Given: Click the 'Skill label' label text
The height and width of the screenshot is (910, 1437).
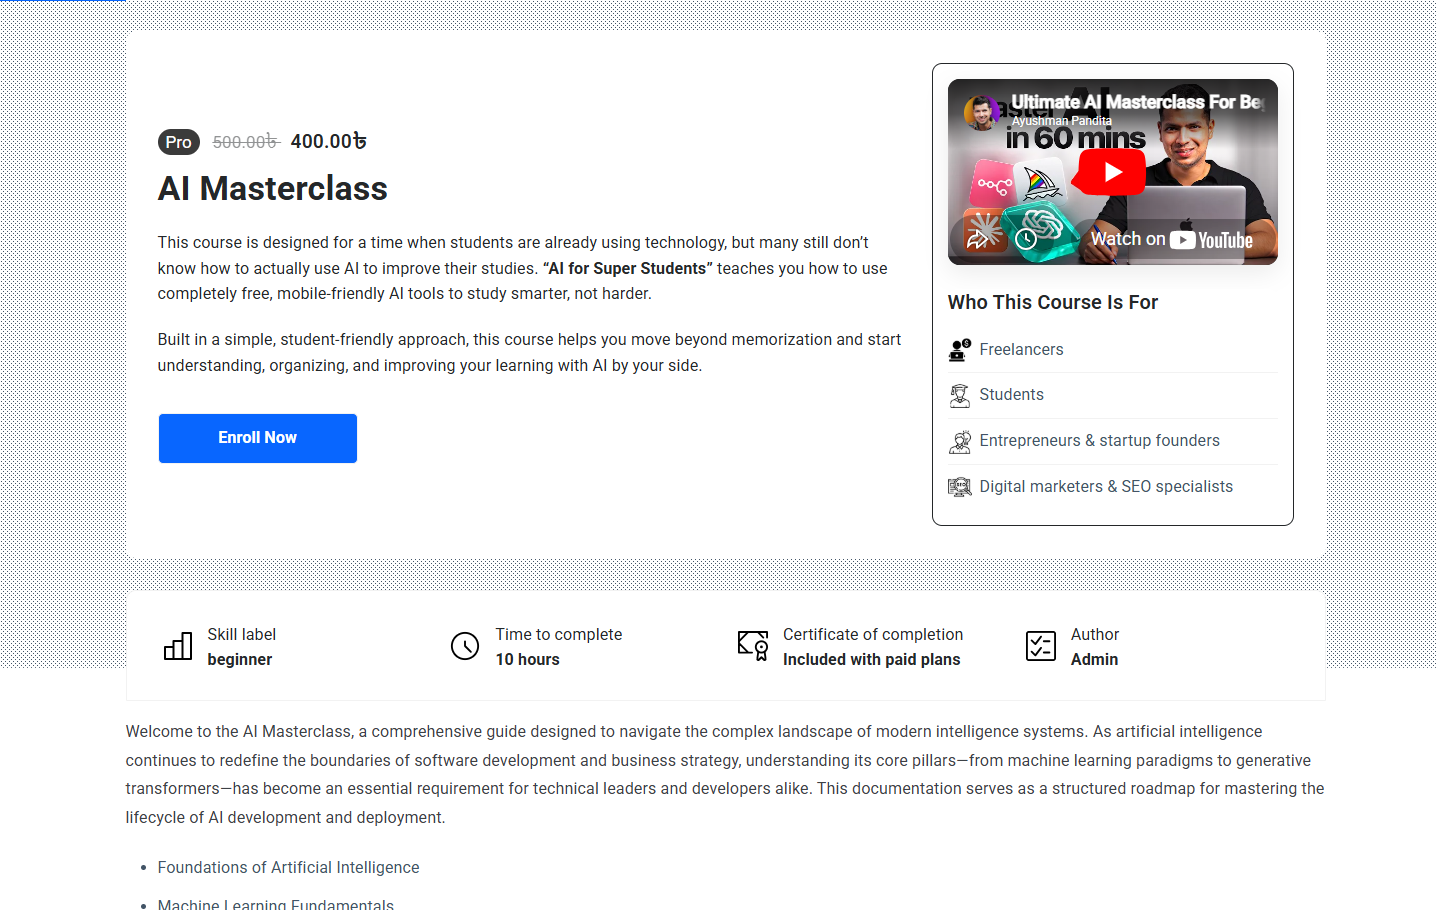Looking at the screenshot, I should click(241, 634).
